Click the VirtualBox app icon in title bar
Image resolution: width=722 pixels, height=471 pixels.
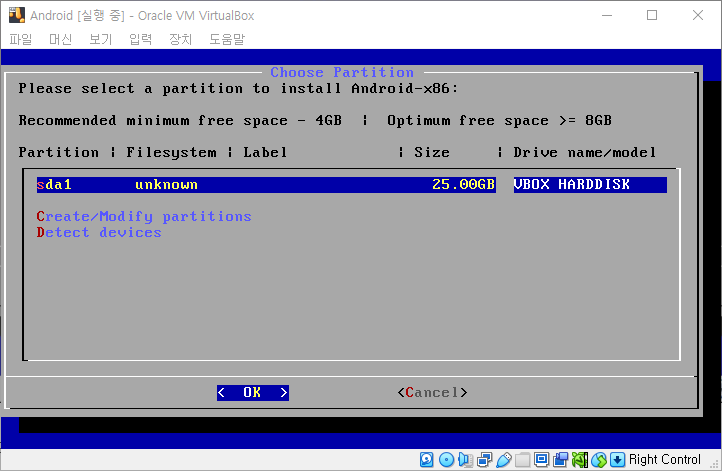point(17,15)
